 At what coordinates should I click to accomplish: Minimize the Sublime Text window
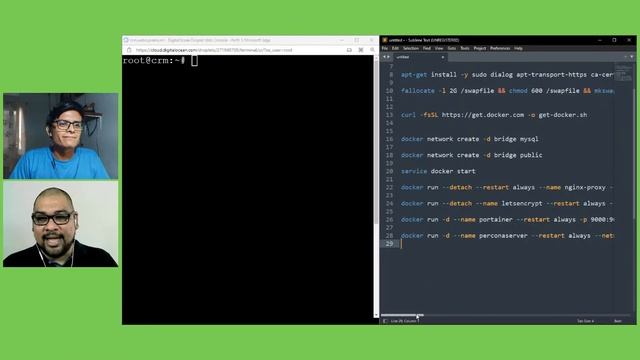tap(600, 40)
